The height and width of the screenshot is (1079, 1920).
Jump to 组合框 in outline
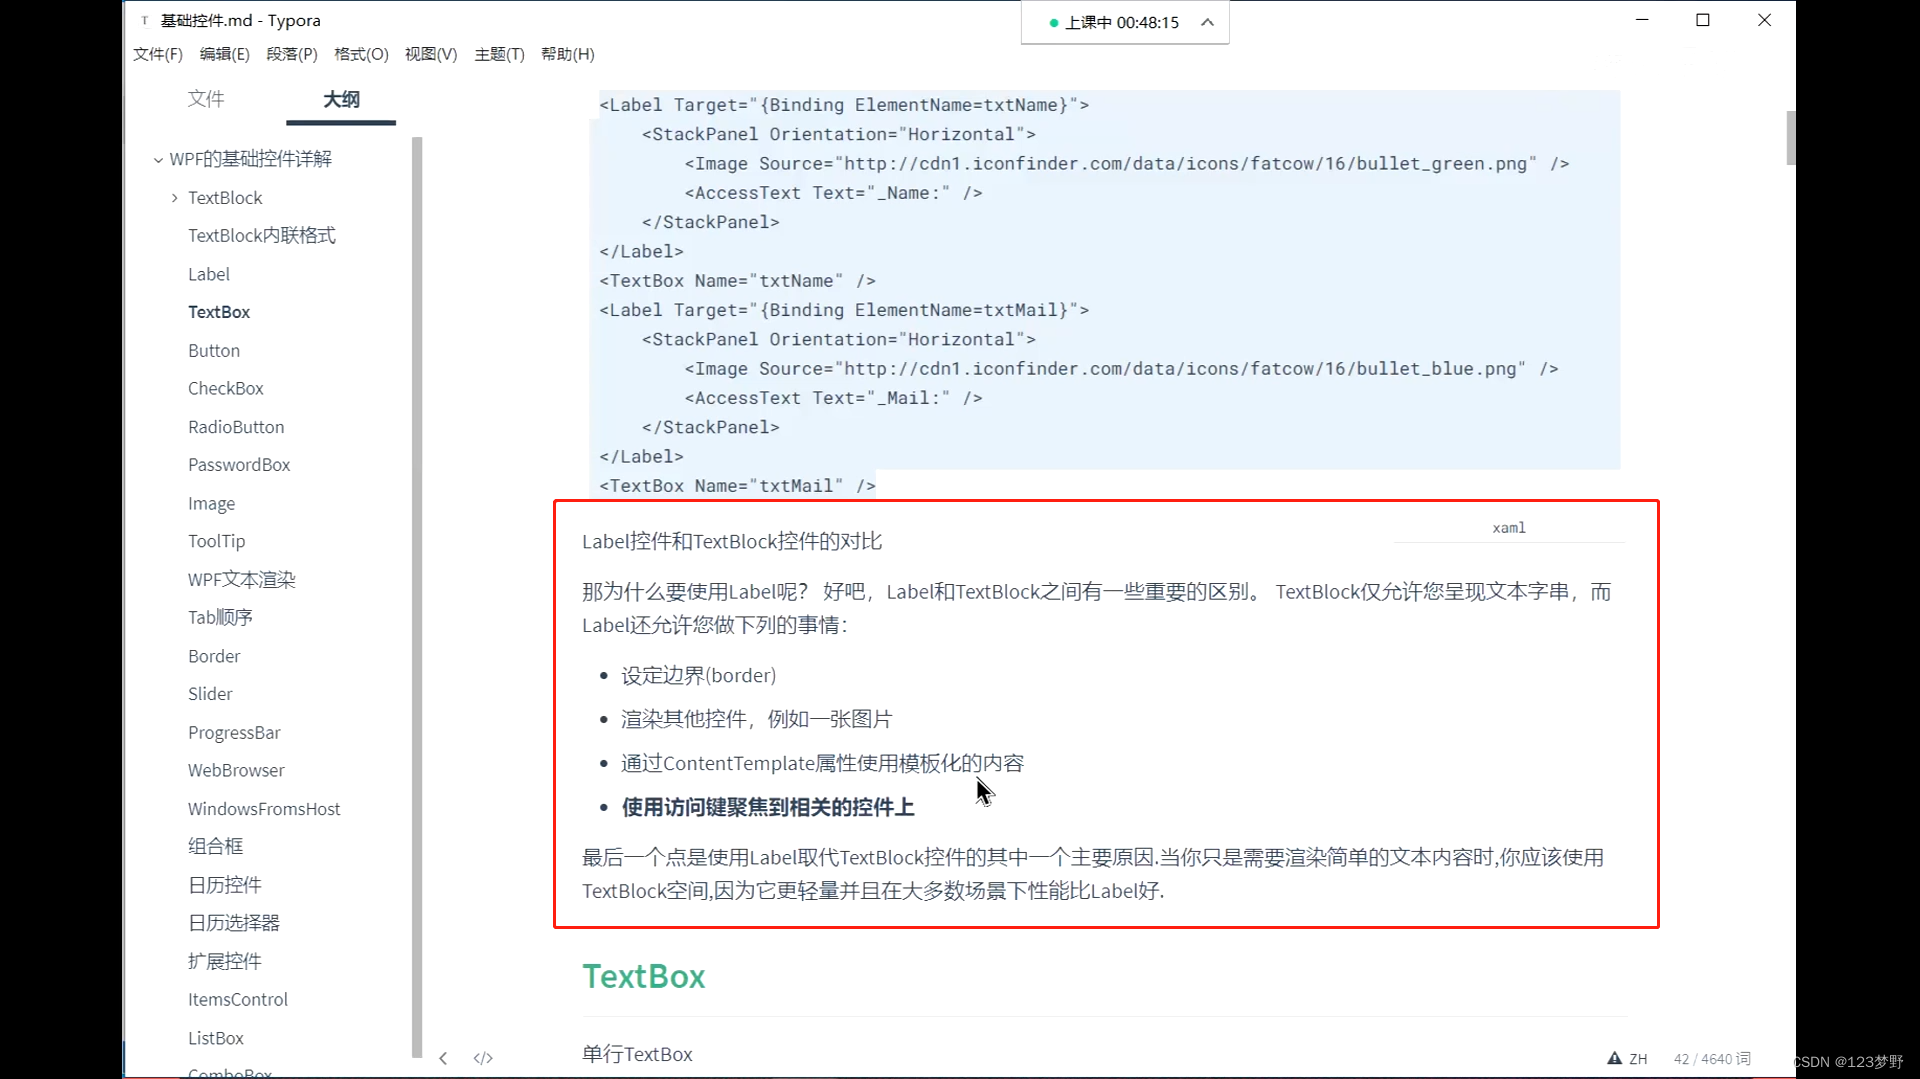pos(216,846)
